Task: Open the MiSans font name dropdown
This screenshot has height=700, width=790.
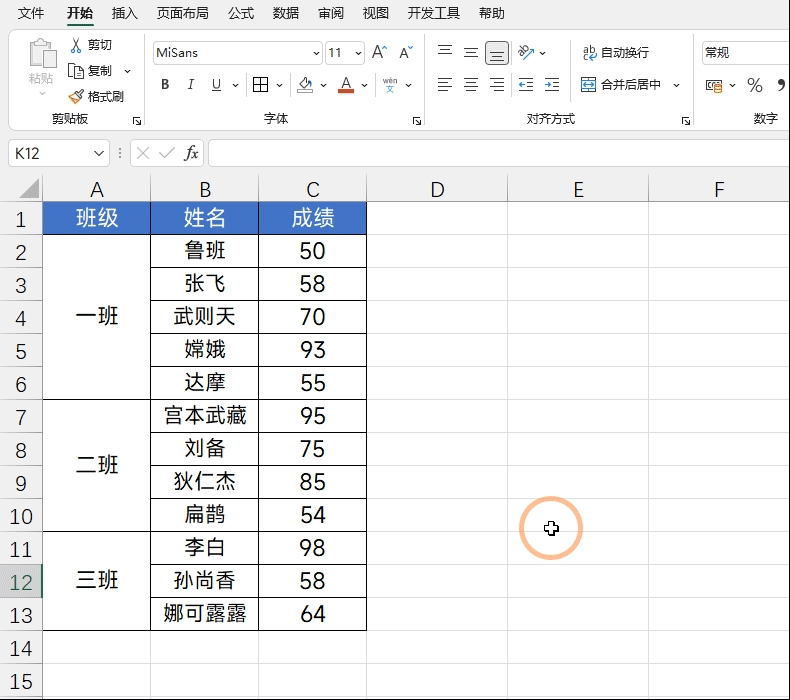Action: pyautogui.click(x=316, y=53)
